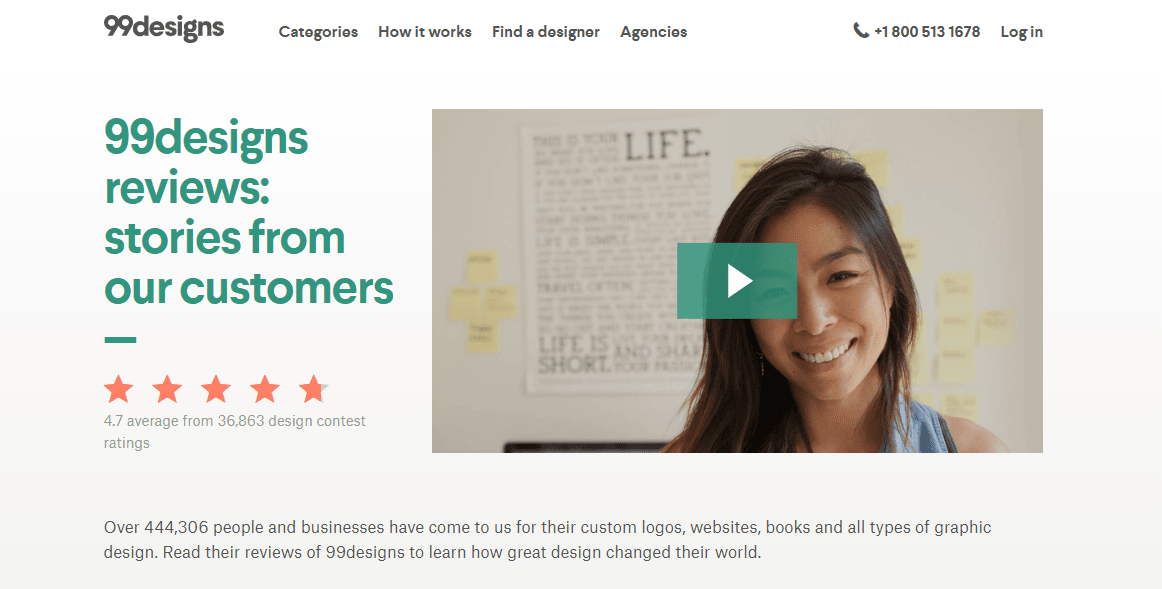The height and width of the screenshot is (589, 1162).
Task: Click the second rating star
Action: tap(167, 388)
